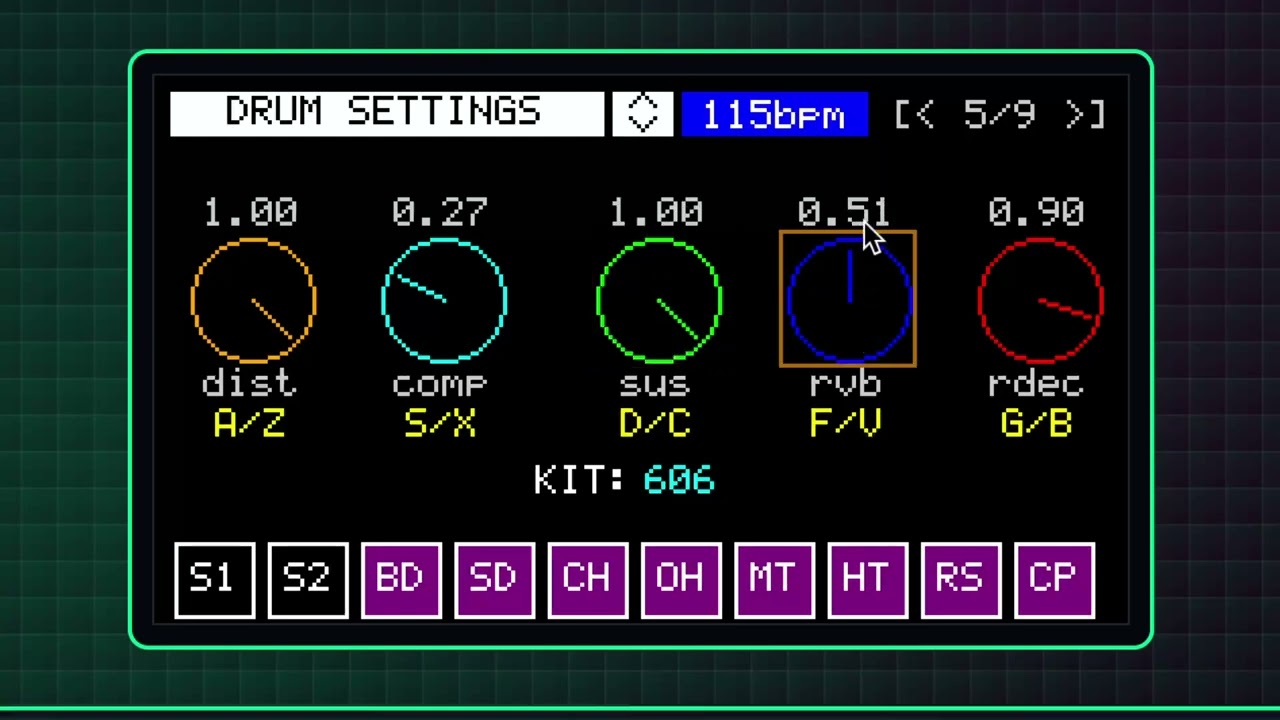Click the D/C key hint
The image size is (1280, 720).
click(x=655, y=425)
